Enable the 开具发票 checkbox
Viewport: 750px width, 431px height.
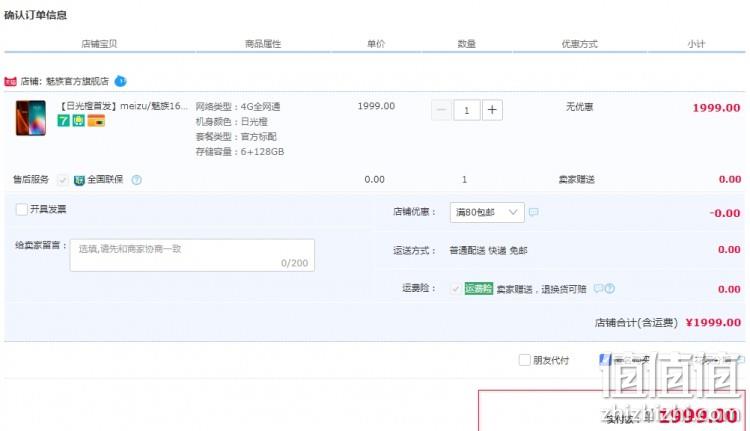click(22, 209)
